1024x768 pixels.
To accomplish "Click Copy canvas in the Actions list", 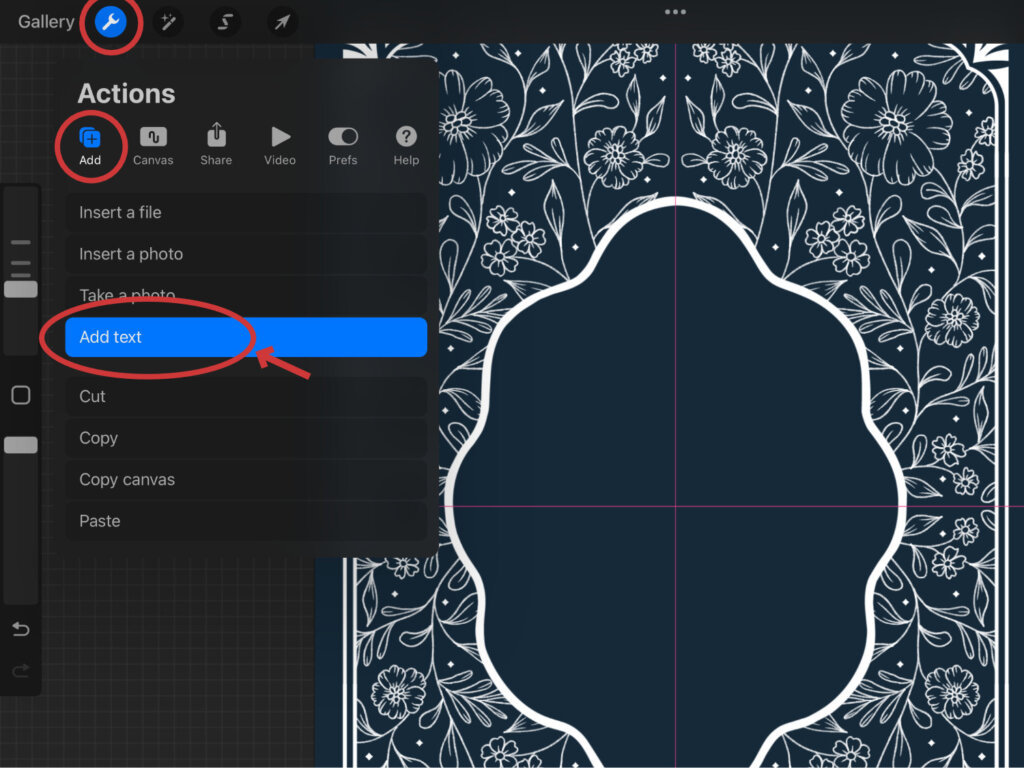I will [245, 479].
